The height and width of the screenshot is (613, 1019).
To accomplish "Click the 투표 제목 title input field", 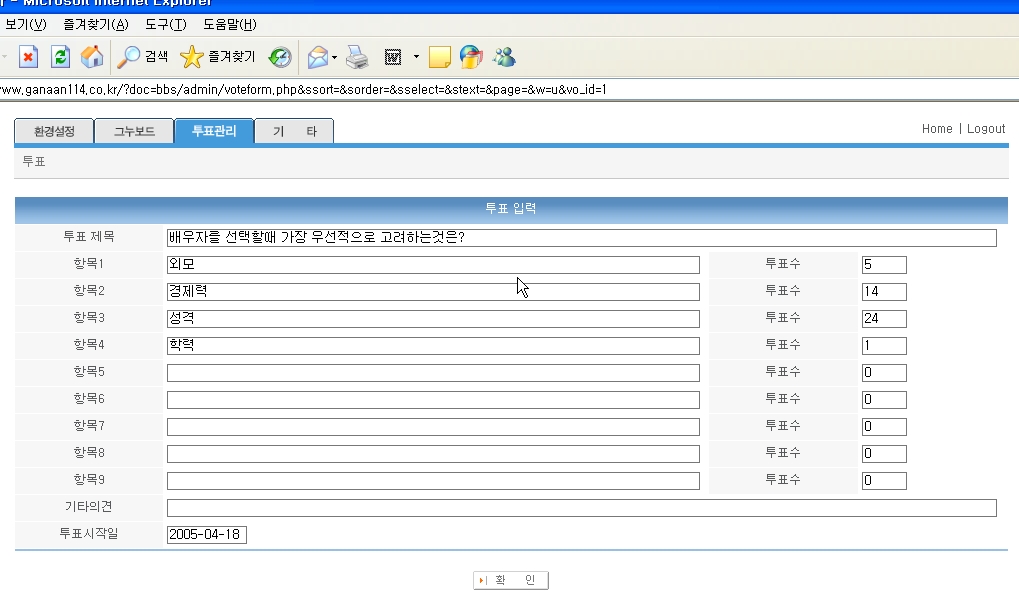I will [x=581, y=238].
